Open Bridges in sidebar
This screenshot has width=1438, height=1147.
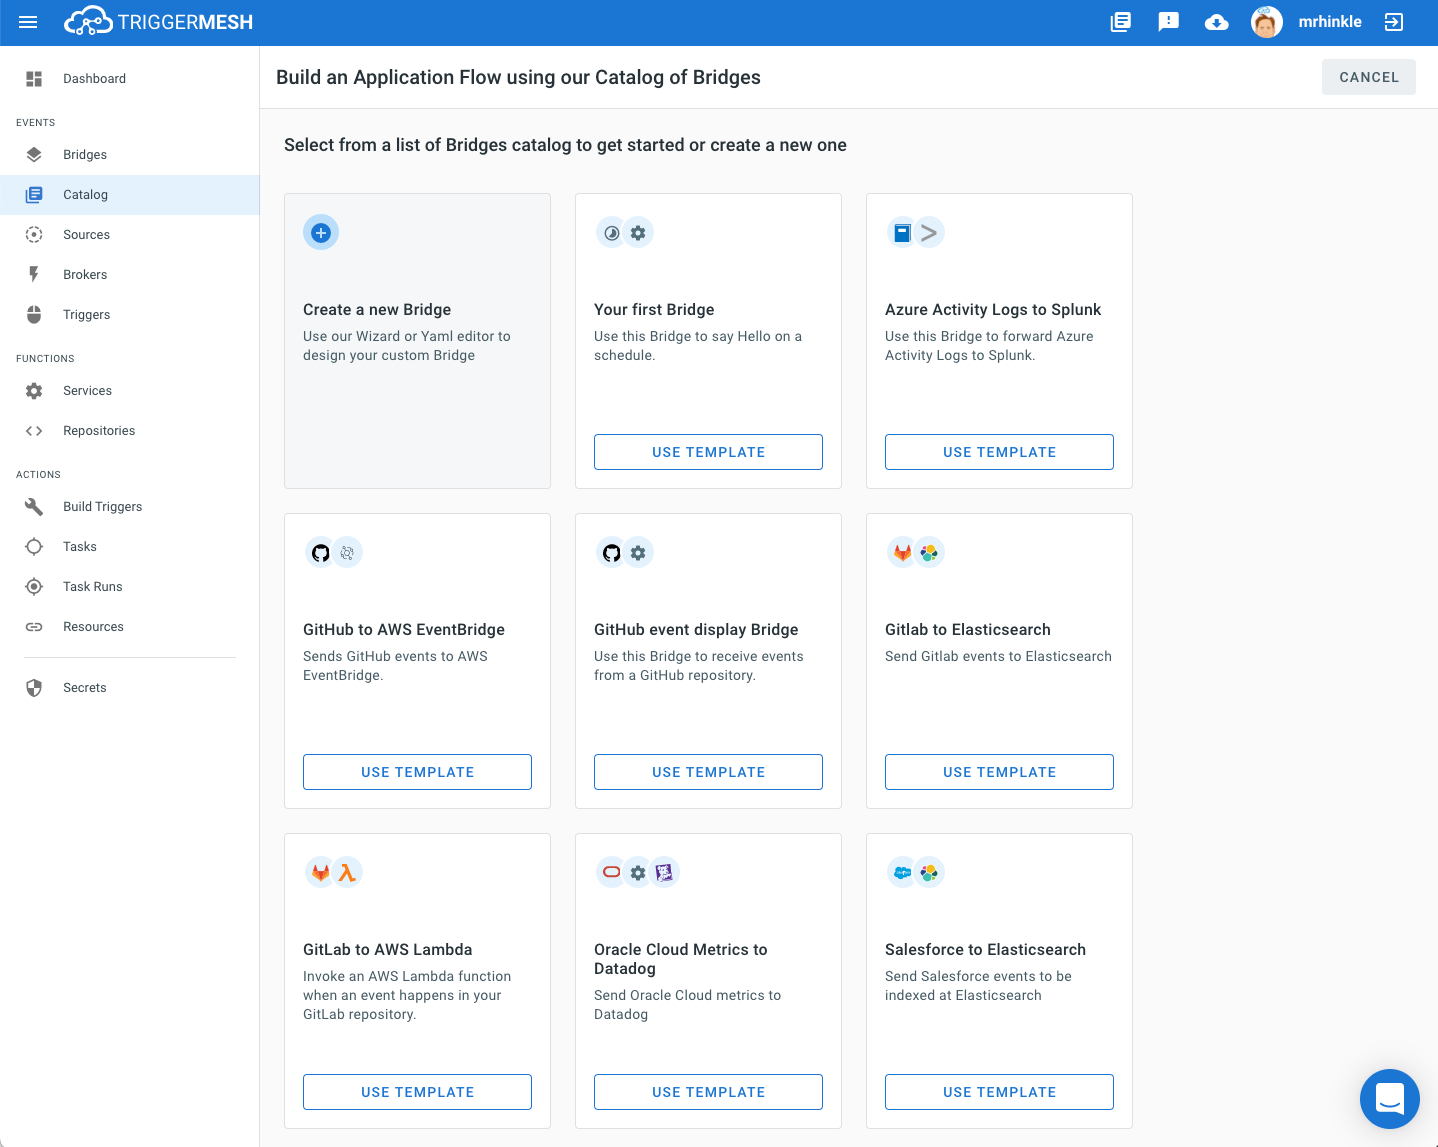(130, 155)
